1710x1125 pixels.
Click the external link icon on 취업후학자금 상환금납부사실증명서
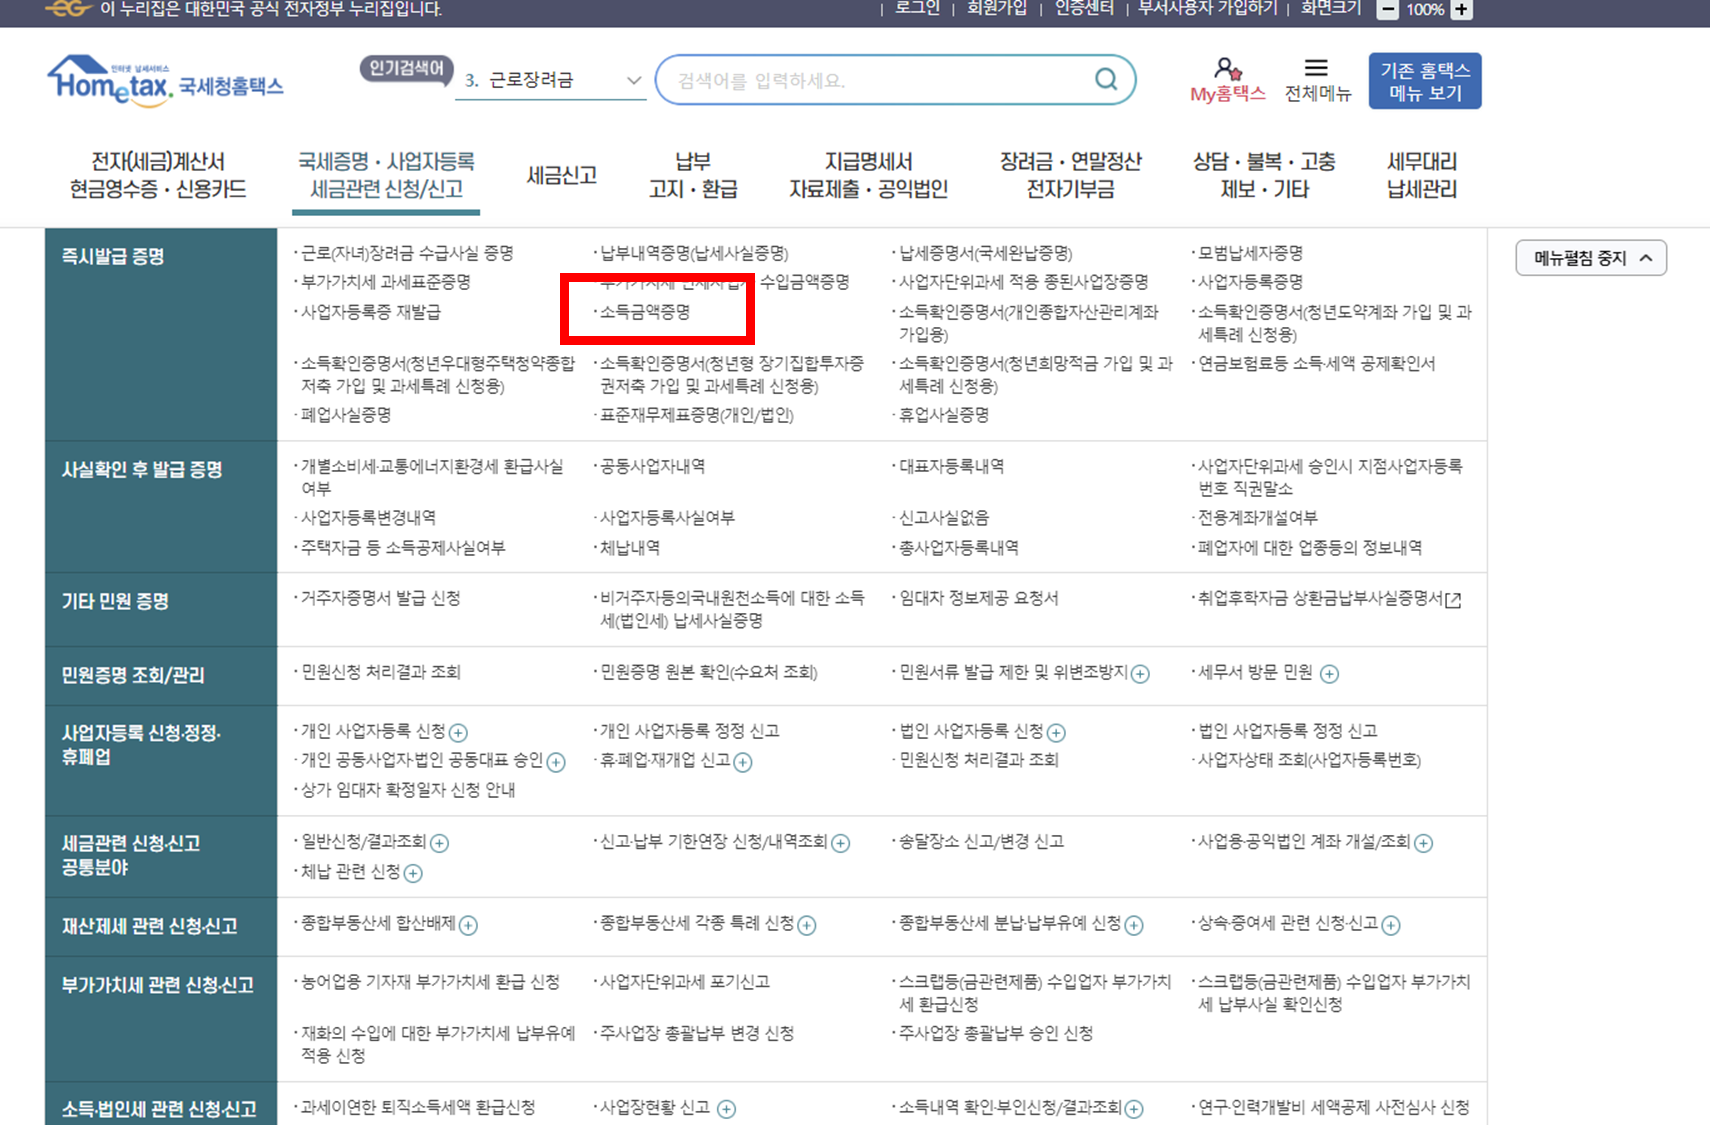1455,600
